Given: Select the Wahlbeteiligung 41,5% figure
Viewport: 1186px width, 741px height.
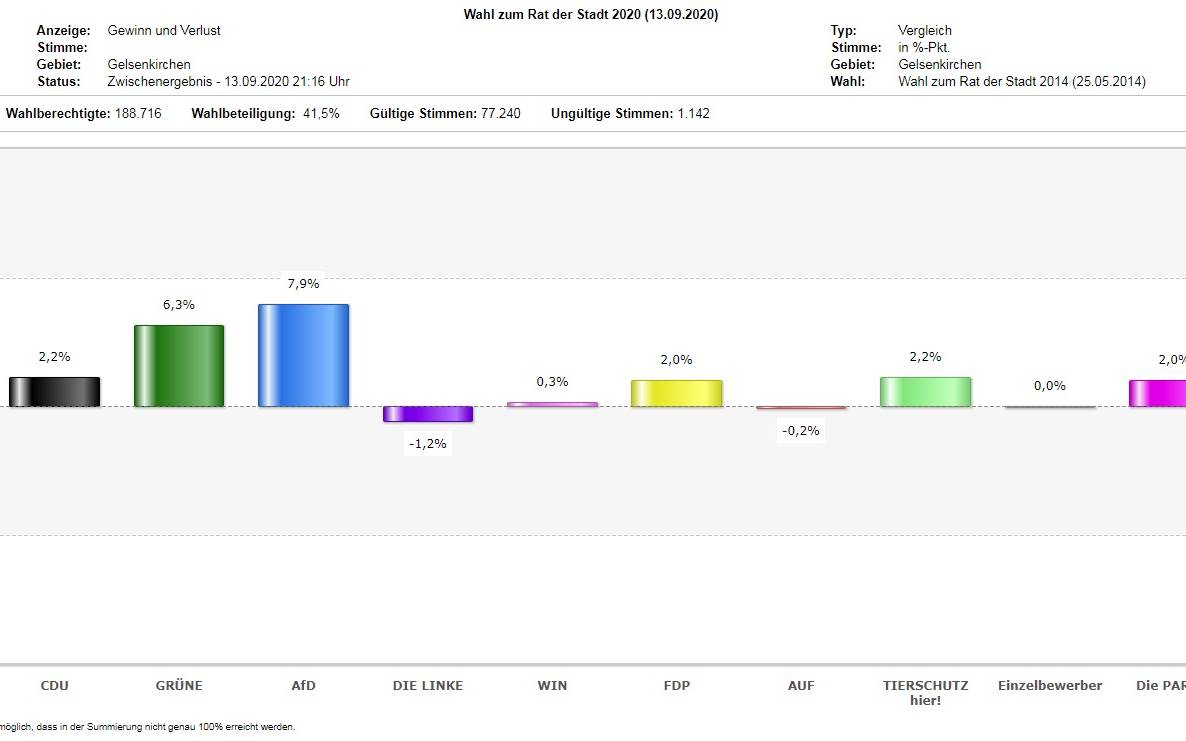Looking at the screenshot, I should 321,113.
